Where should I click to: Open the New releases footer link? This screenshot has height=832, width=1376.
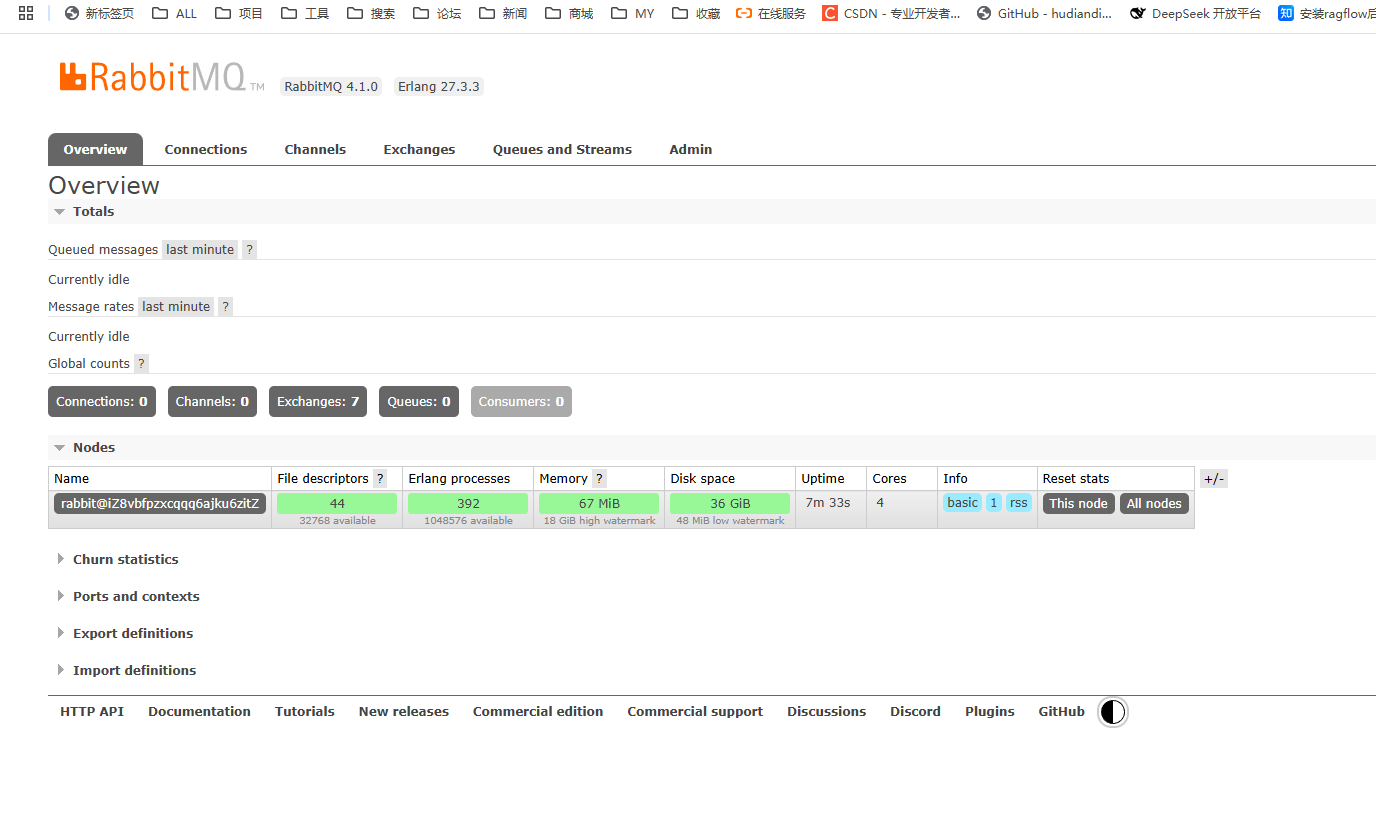(404, 712)
